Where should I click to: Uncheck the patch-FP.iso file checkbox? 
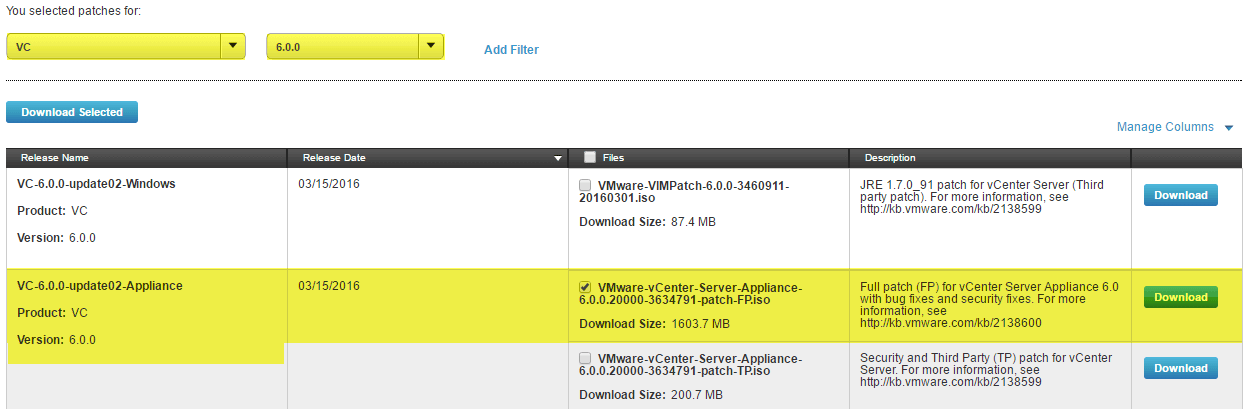click(x=585, y=287)
